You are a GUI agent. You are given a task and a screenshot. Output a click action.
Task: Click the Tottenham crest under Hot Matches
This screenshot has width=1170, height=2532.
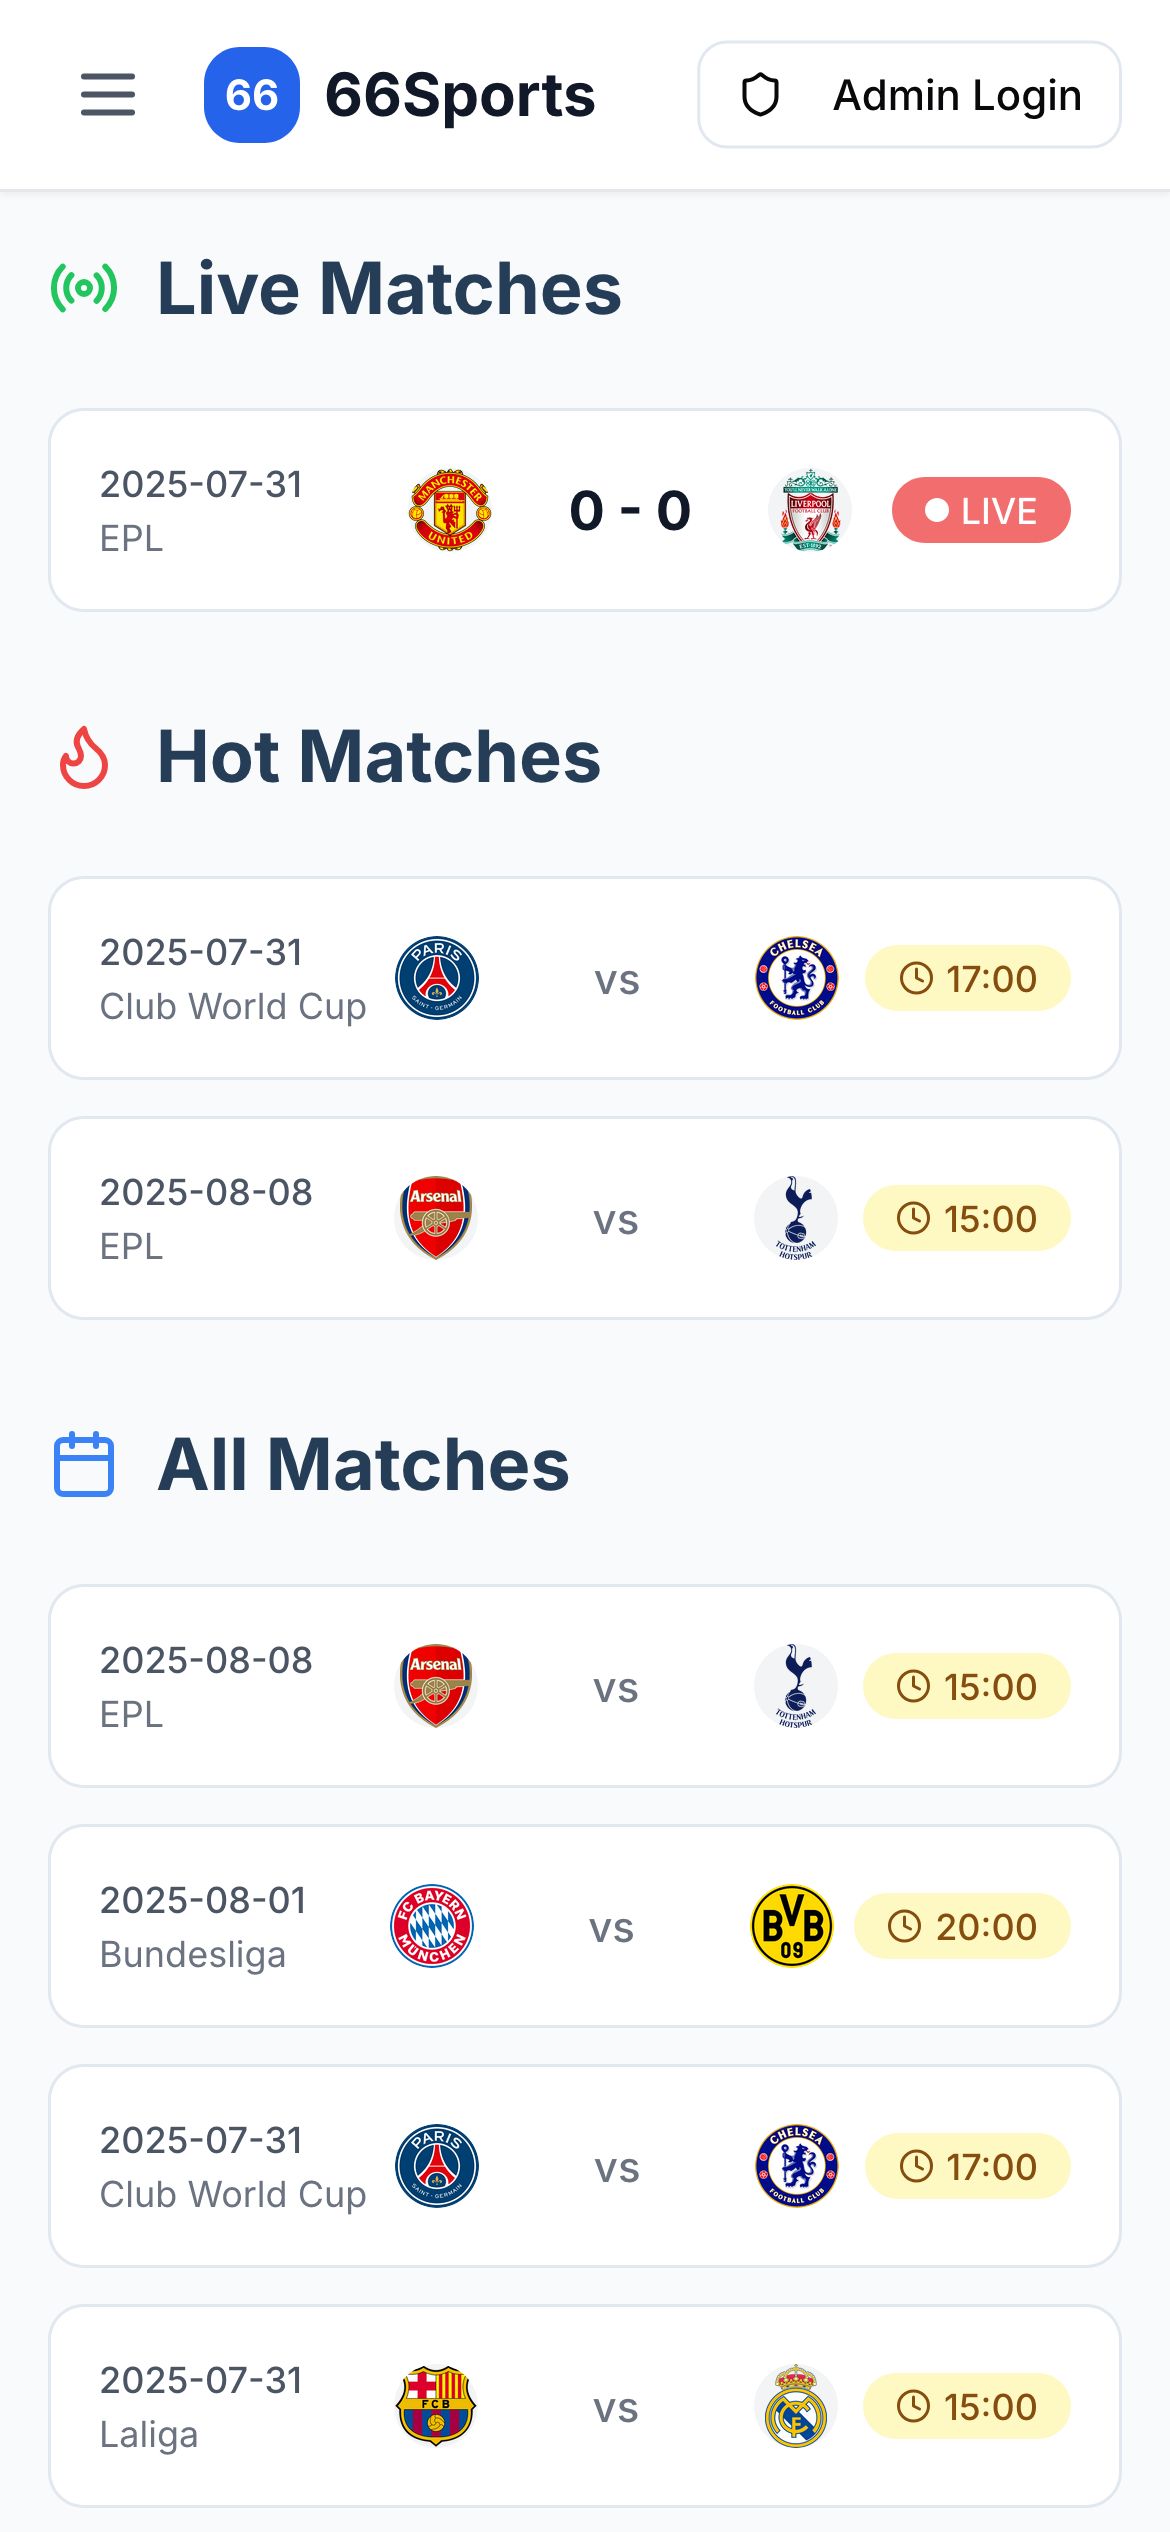point(796,1218)
